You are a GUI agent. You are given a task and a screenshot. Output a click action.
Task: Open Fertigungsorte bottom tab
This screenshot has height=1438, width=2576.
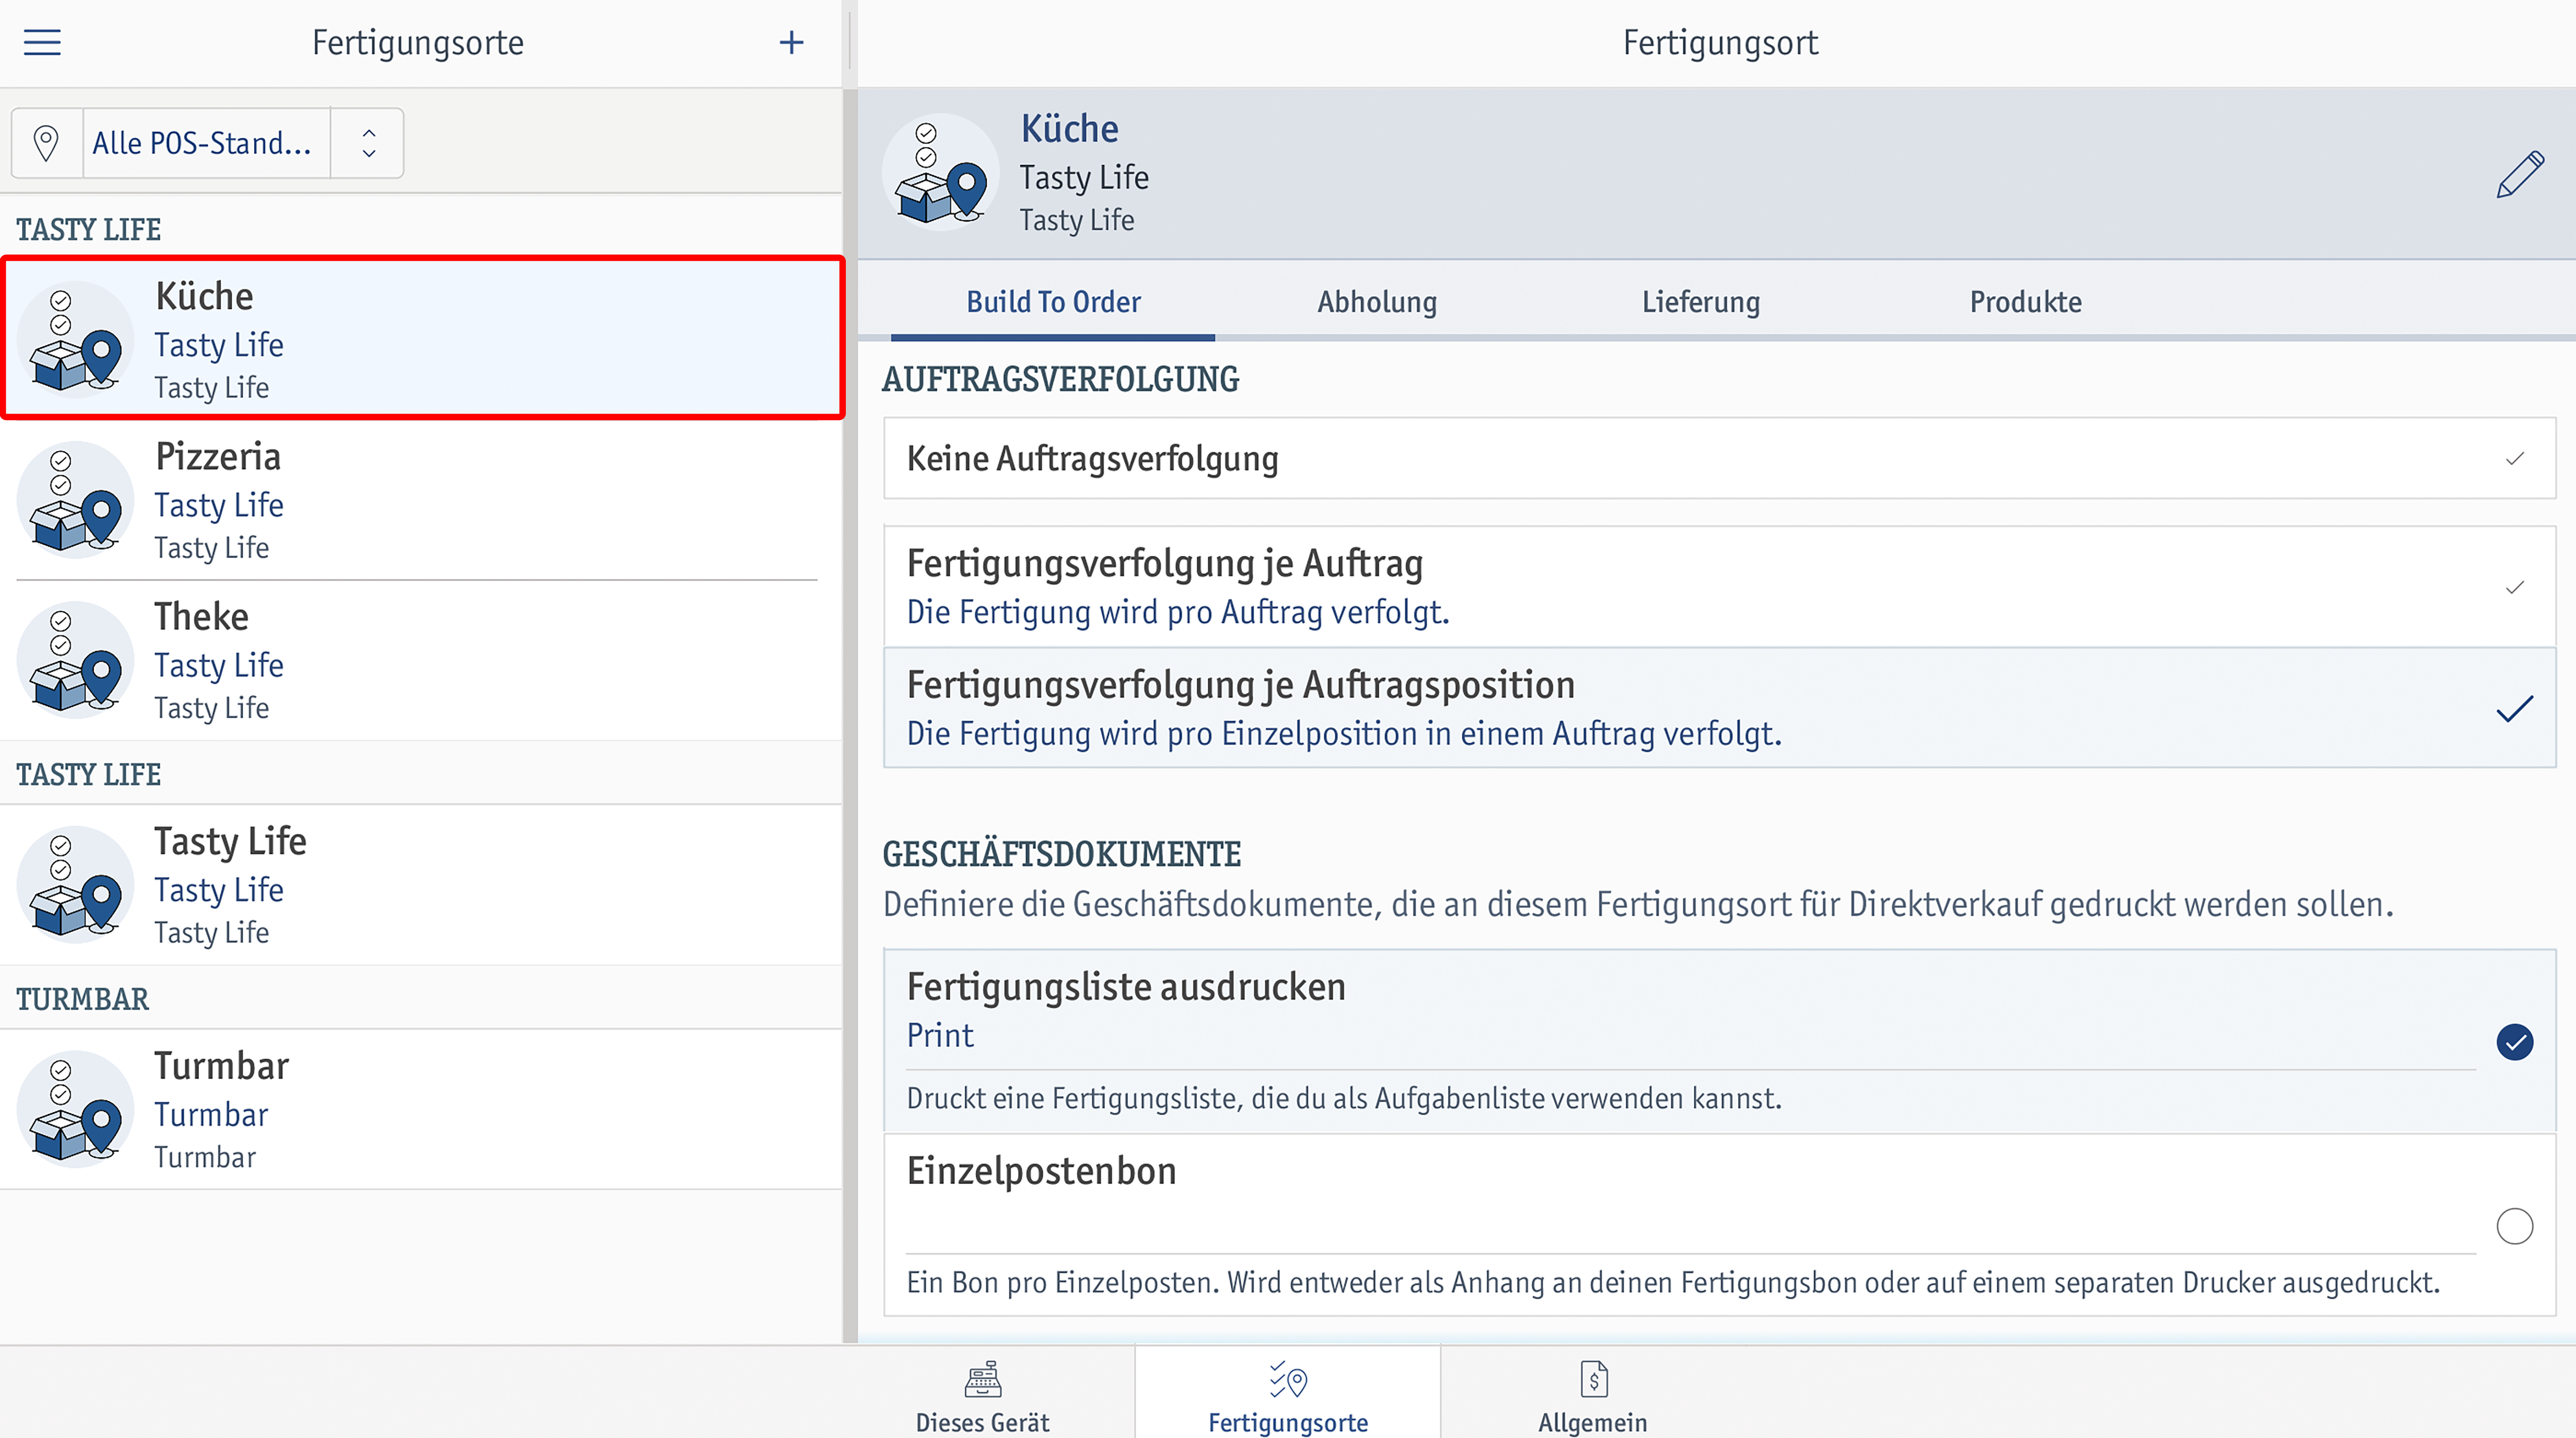click(1288, 1393)
